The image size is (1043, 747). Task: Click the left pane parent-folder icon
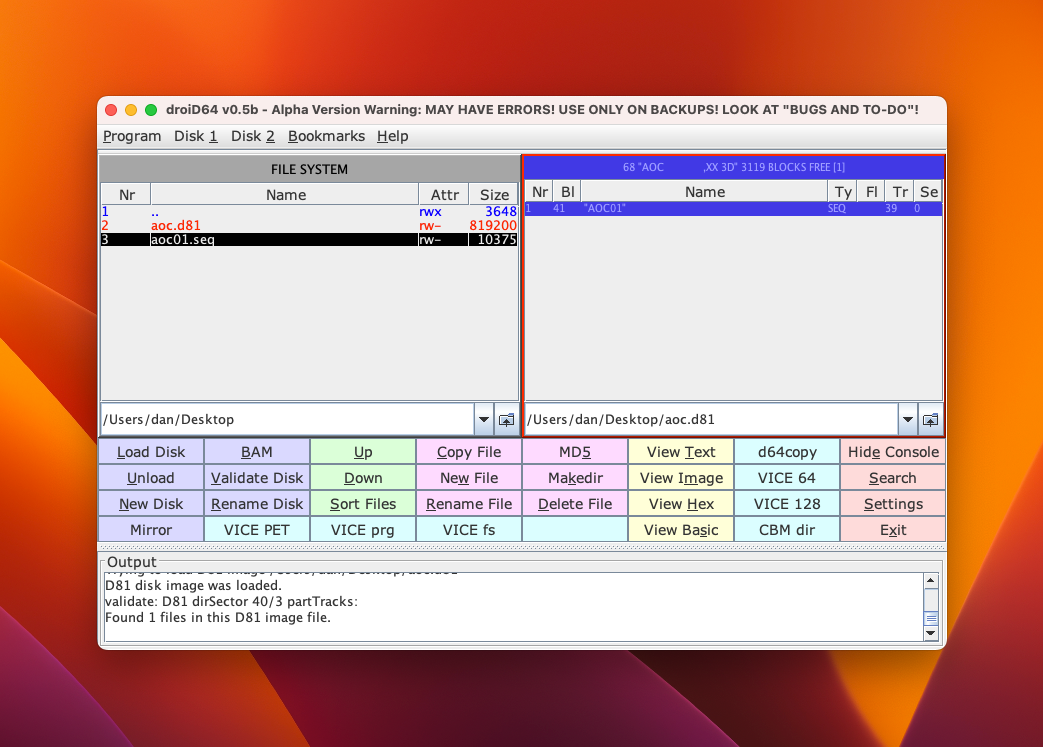click(x=507, y=420)
